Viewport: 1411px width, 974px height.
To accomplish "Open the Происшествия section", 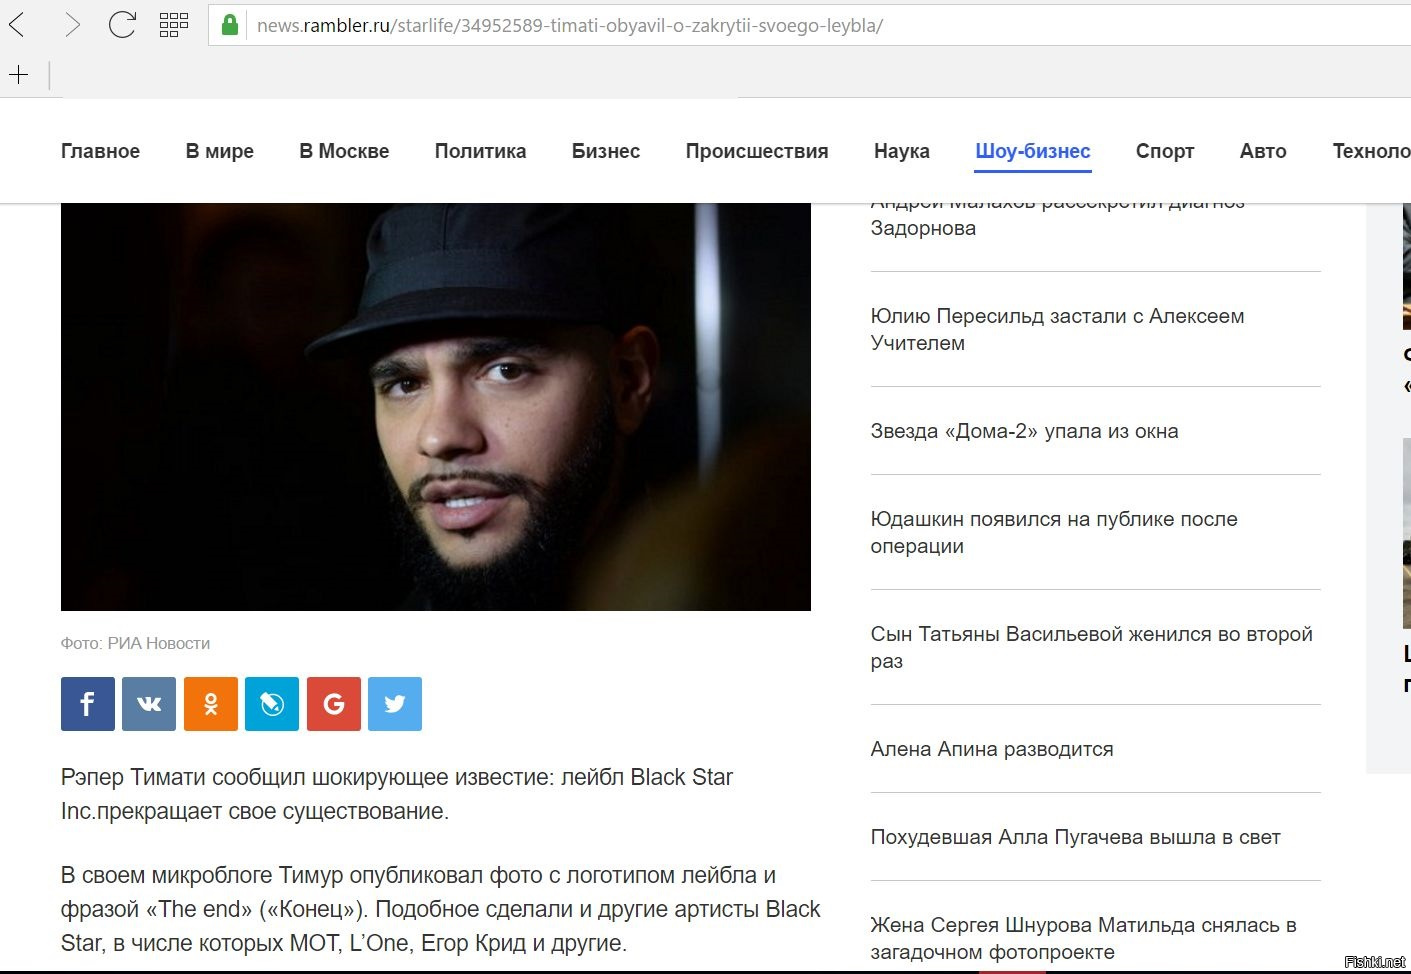I will pos(757,151).
